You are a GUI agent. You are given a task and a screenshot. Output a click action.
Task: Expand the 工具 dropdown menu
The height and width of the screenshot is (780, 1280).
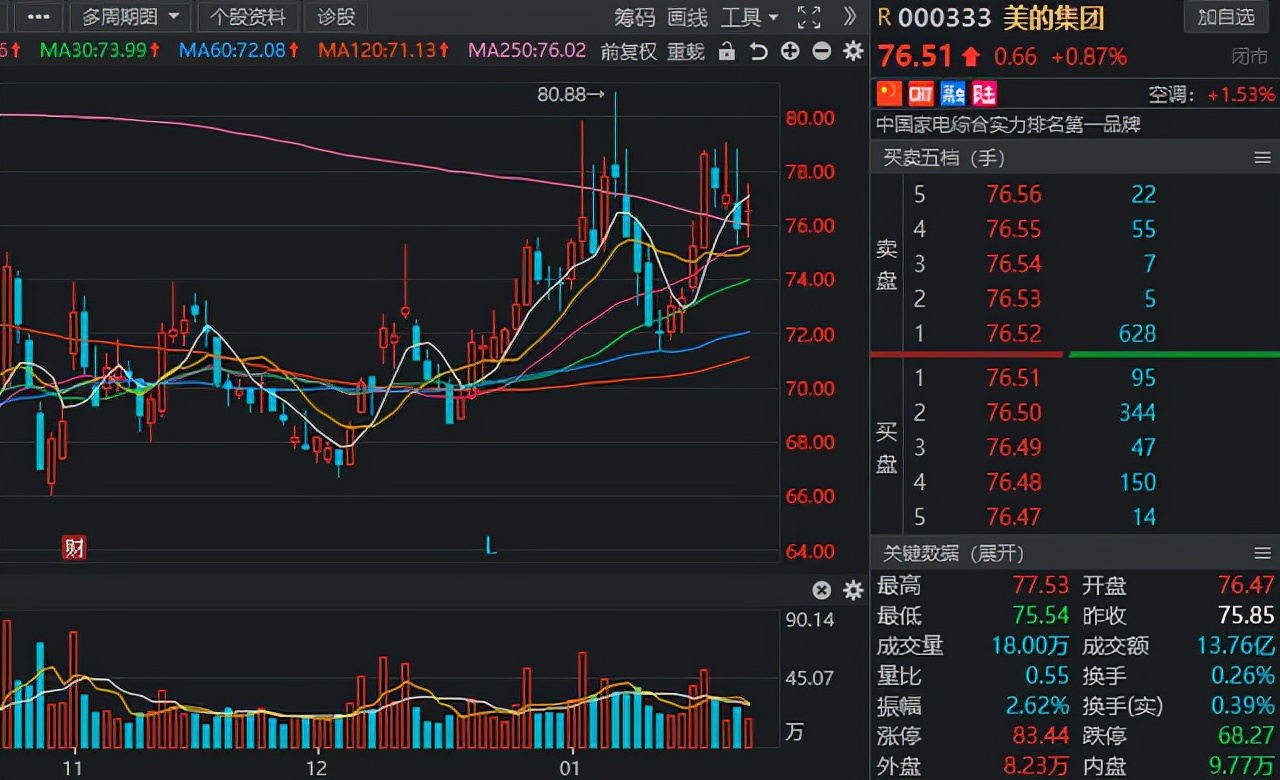pyautogui.click(x=749, y=17)
